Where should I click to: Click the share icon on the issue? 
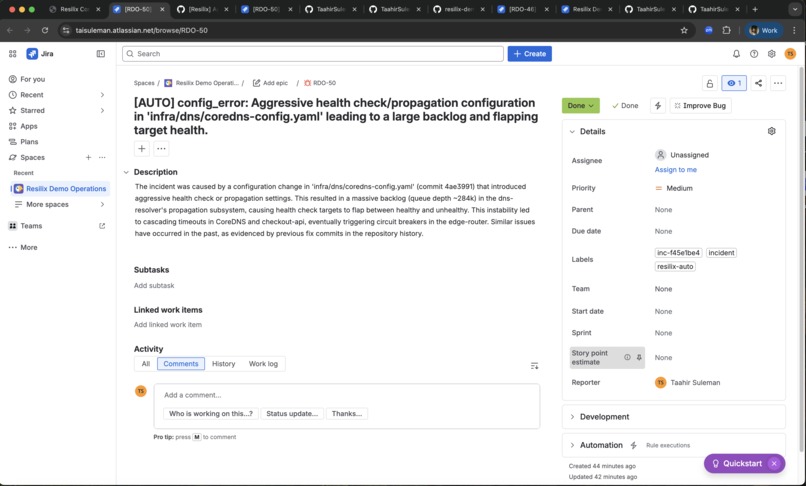point(758,83)
